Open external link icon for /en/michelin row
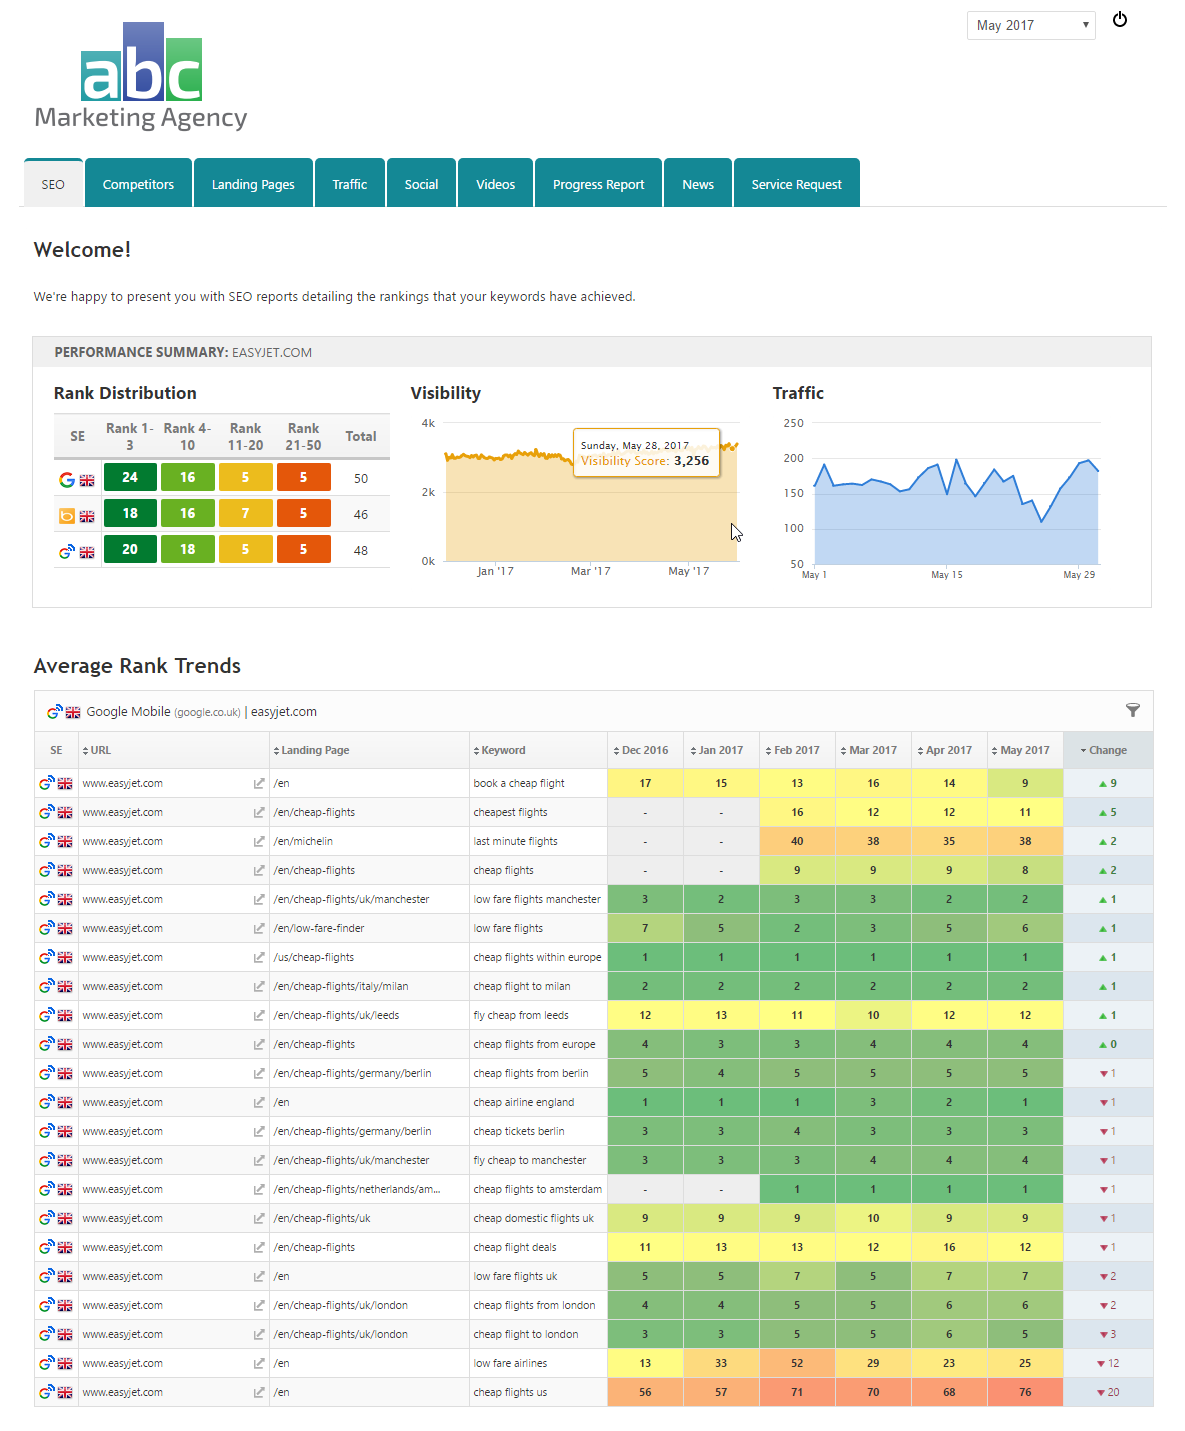 coord(259,842)
